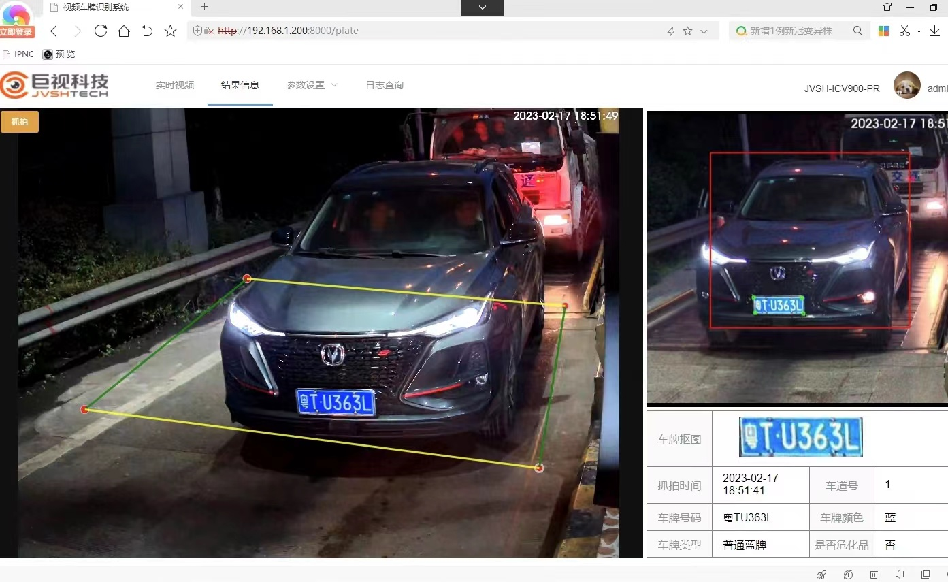Select the browser tab beside the new-tab plus

116,7
